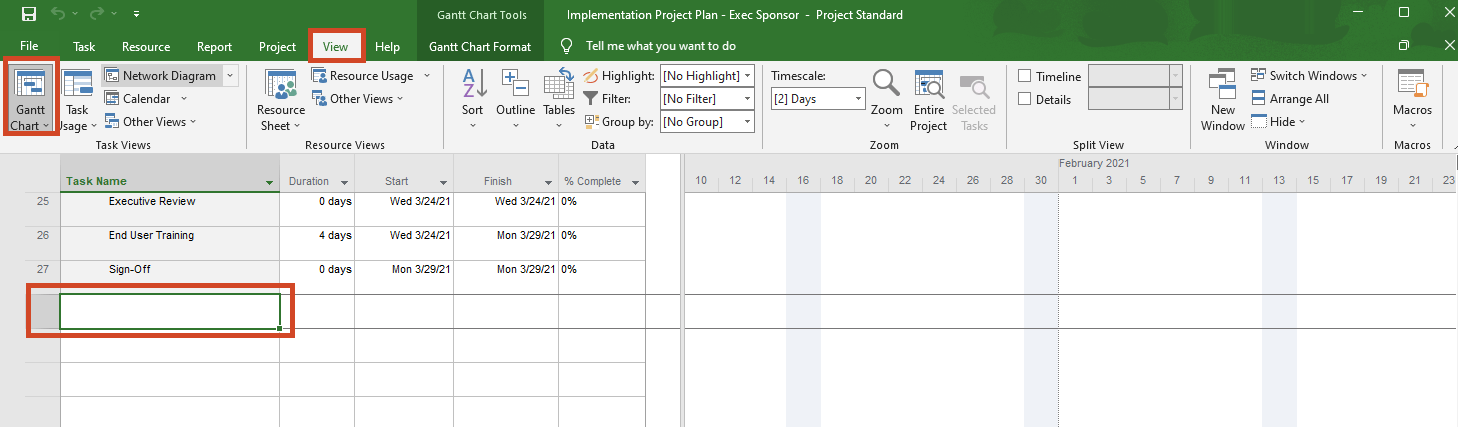Viewport: 1458px width, 427px height.
Task: Switch to the Resource ribbon tab
Action: [x=146, y=47]
